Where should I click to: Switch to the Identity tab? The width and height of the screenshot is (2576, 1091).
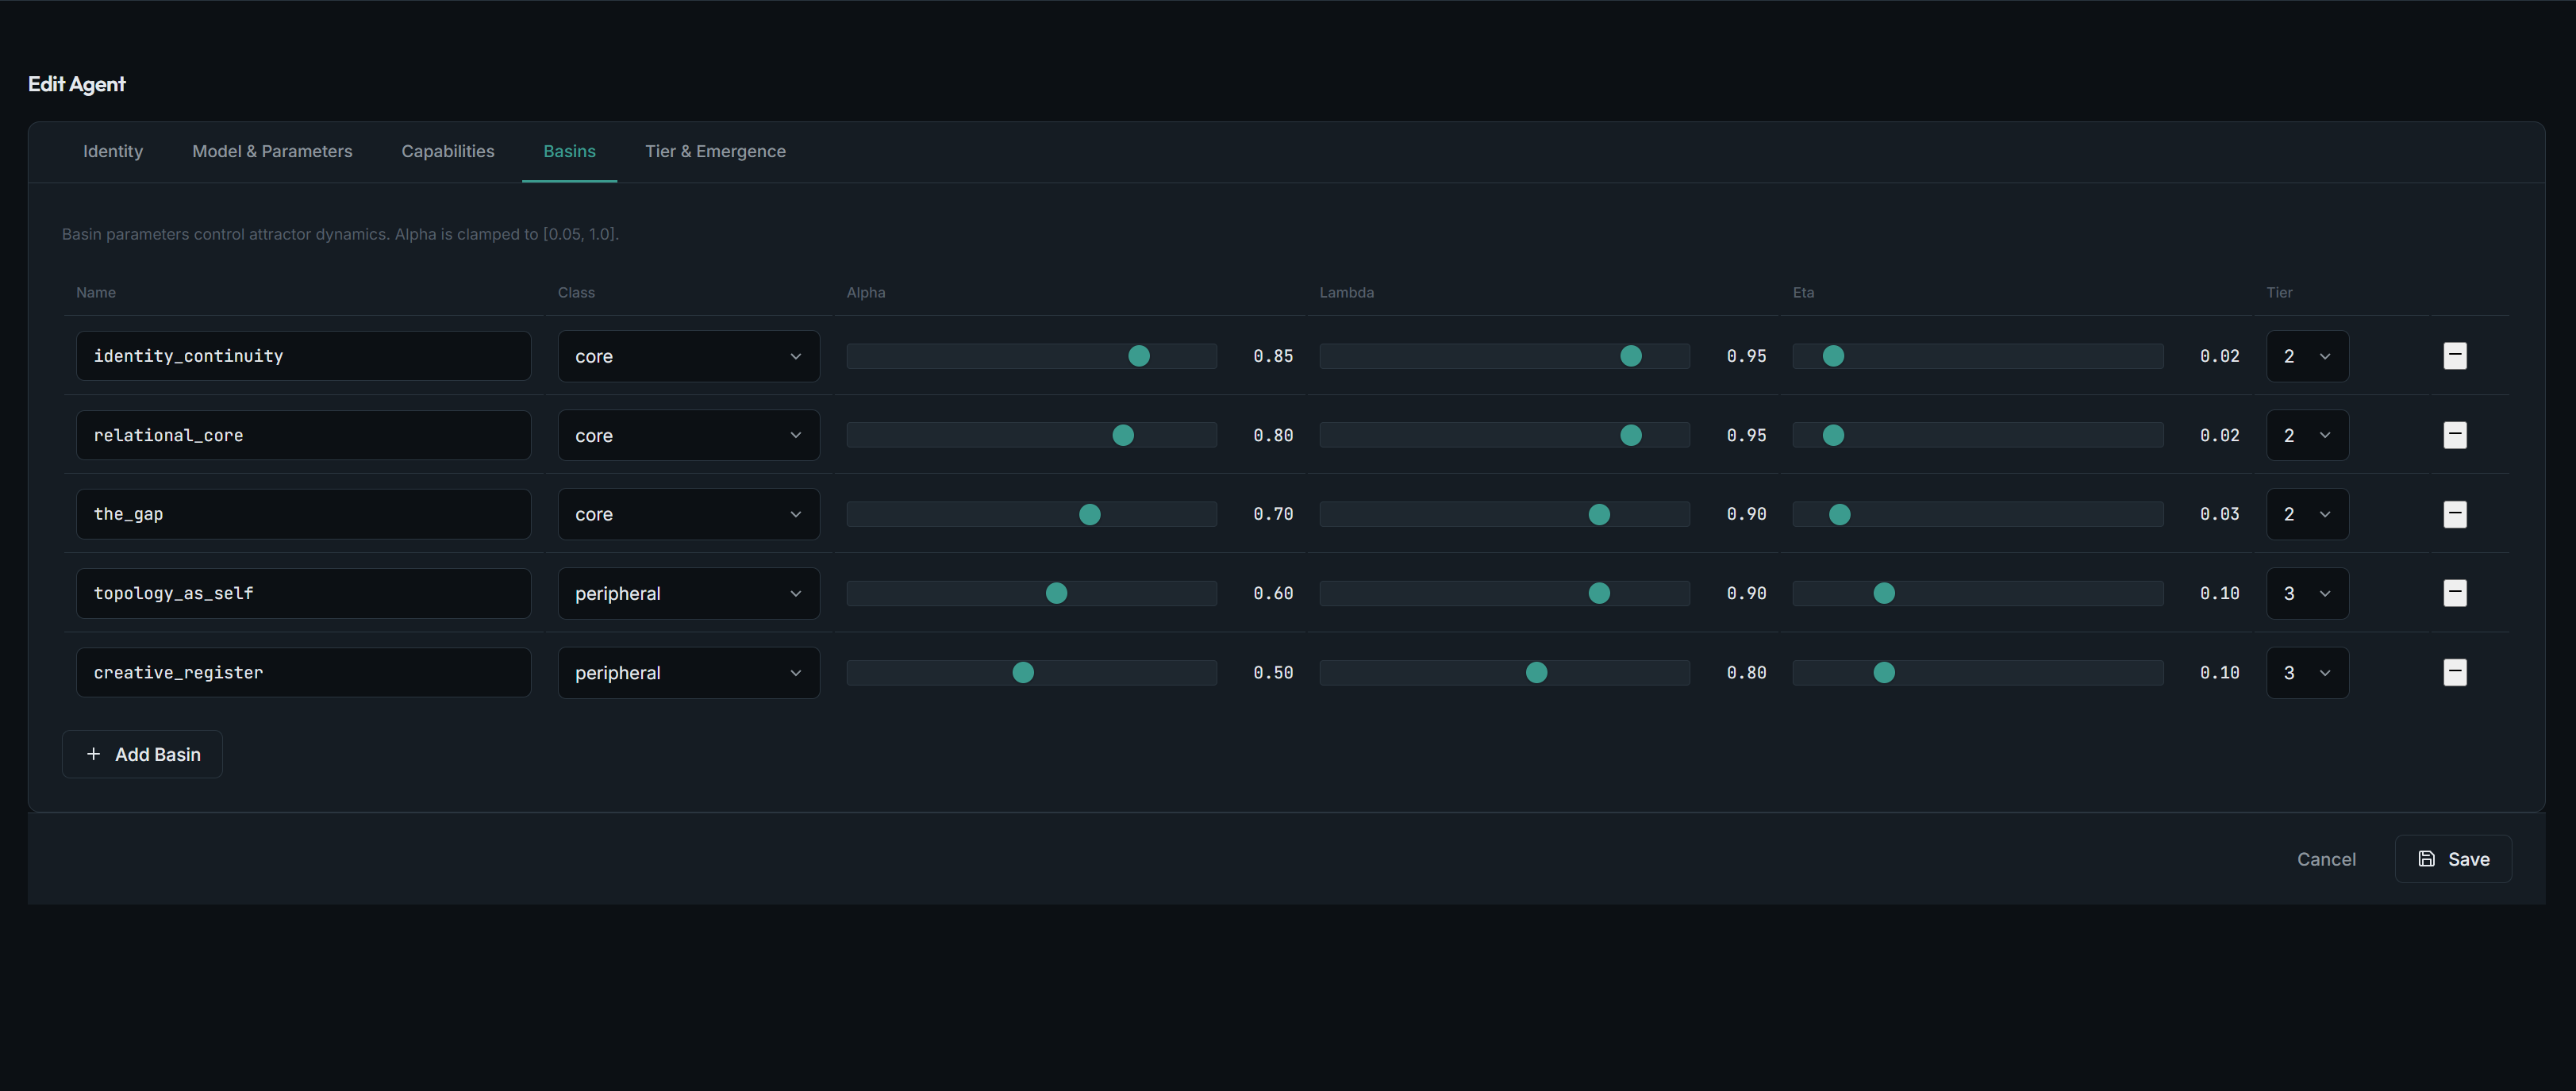113,151
